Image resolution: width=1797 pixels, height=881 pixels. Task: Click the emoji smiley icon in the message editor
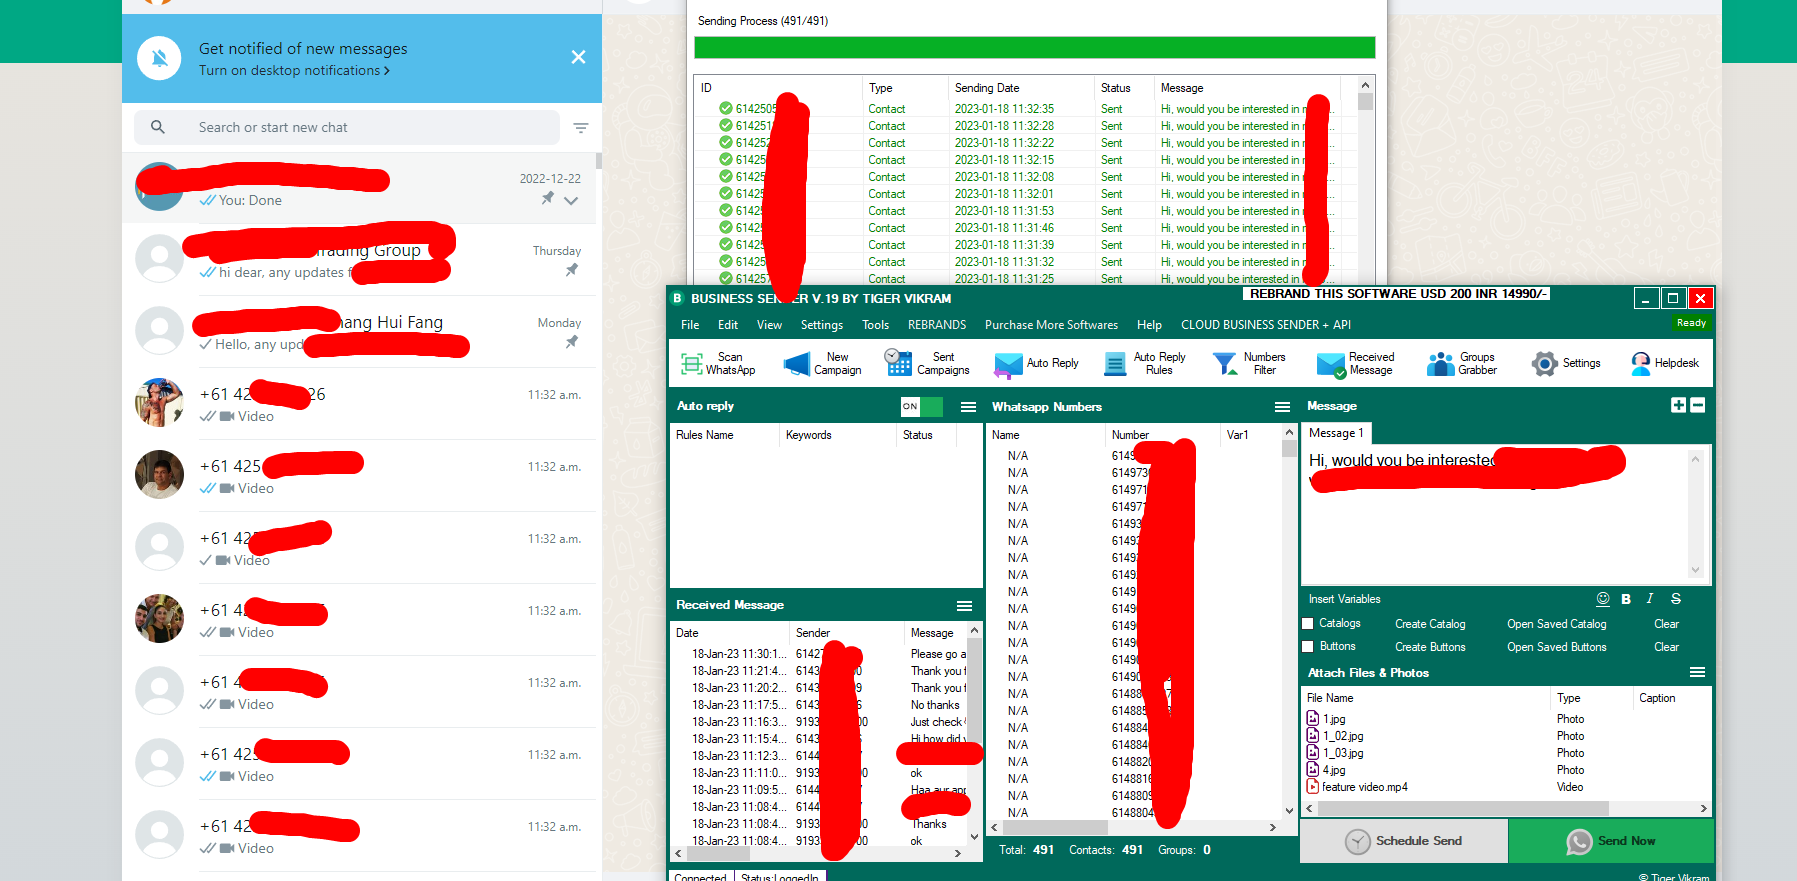(x=1603, y=599)
